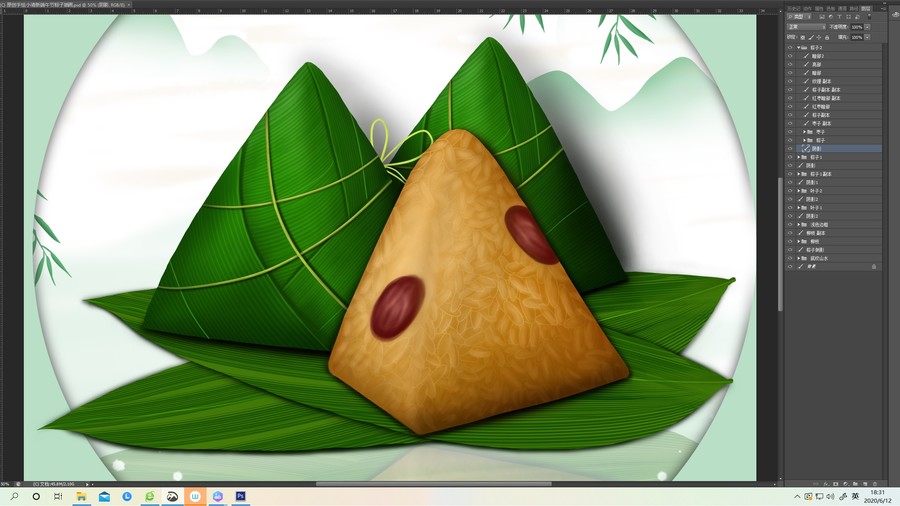Expand the 底纹山水 layer group
Image resolution: width=900 pixels, height=506 pixels.
(x=798, y=258)
